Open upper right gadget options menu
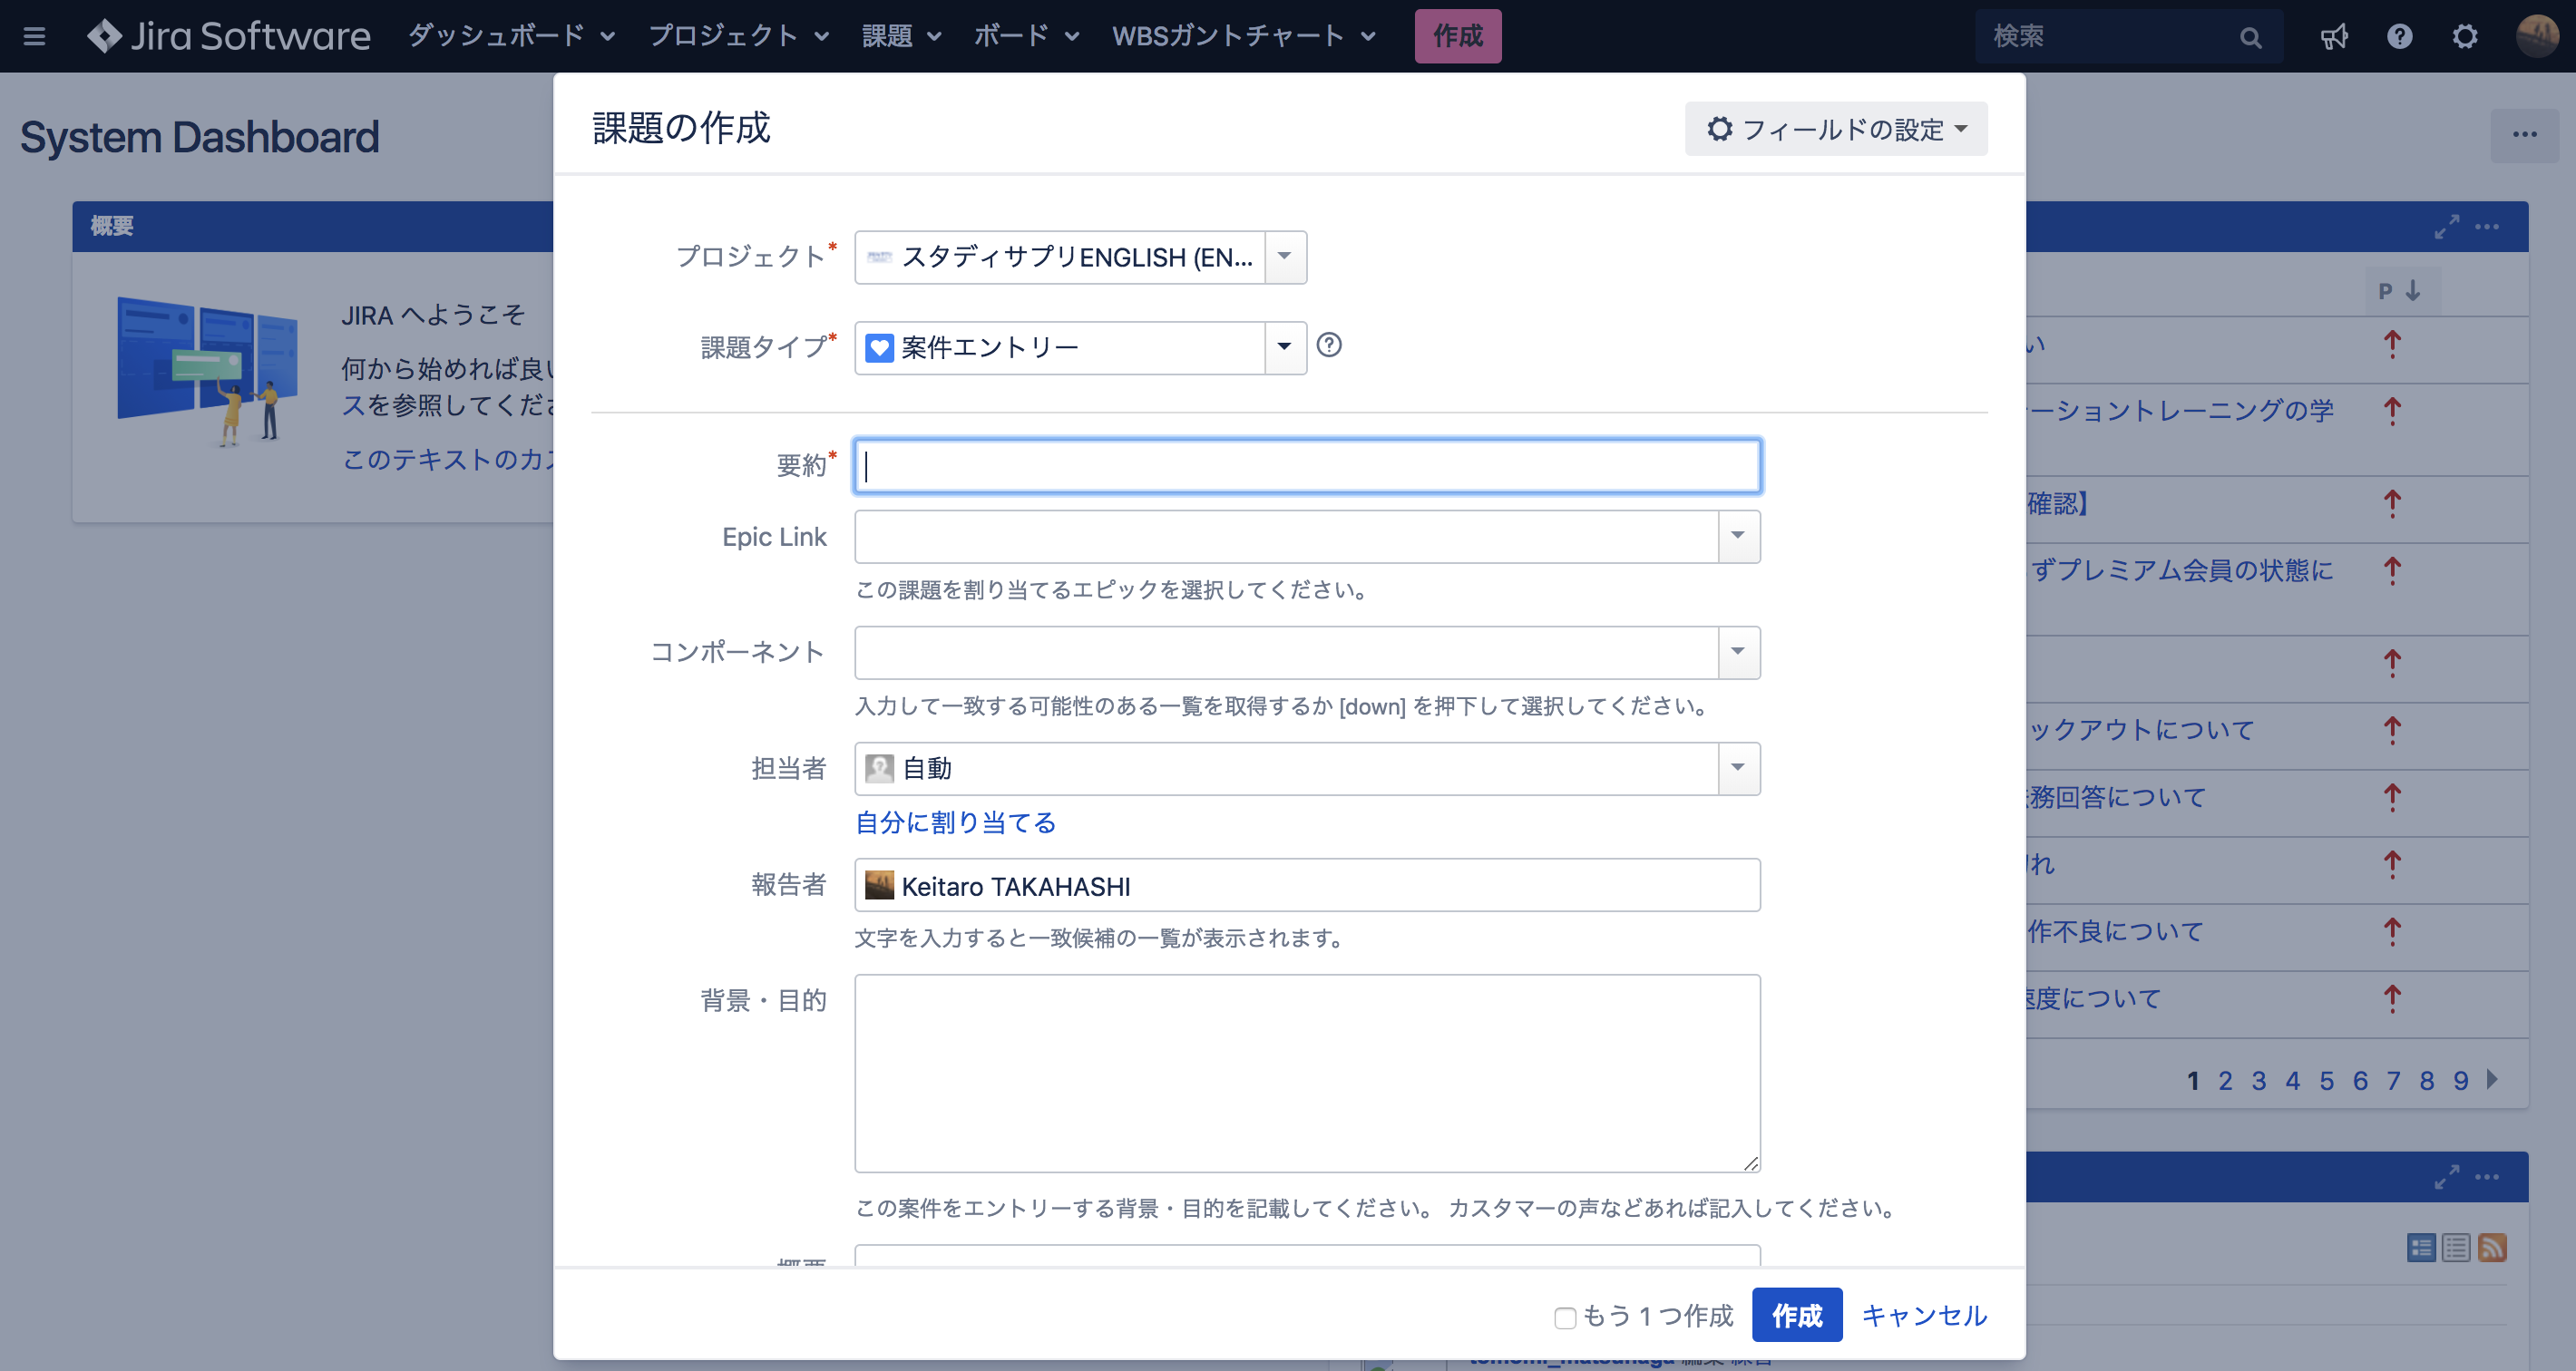Image resolution: width=2576 pixels, height=1371 pixels. pos(2487,227)
